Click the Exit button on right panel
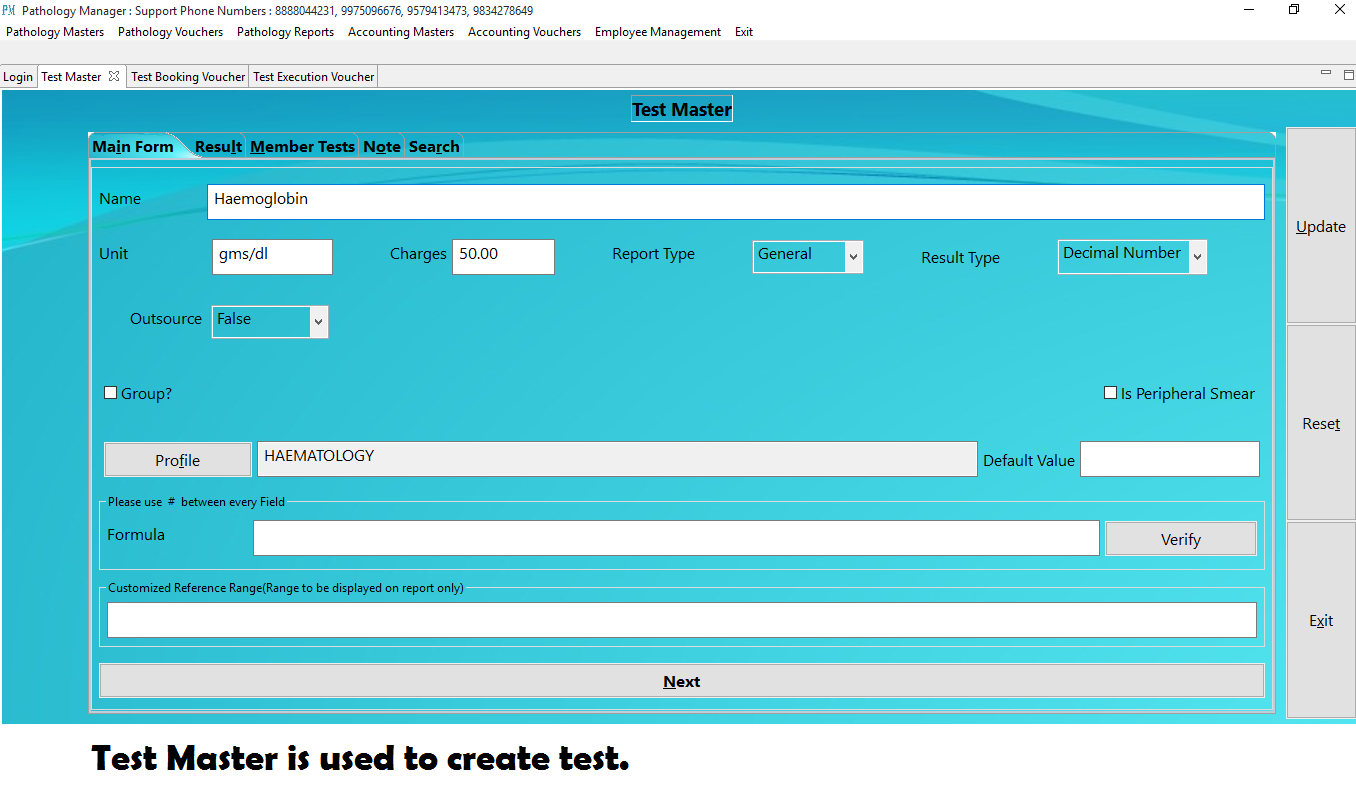 tap(1321, 620)
